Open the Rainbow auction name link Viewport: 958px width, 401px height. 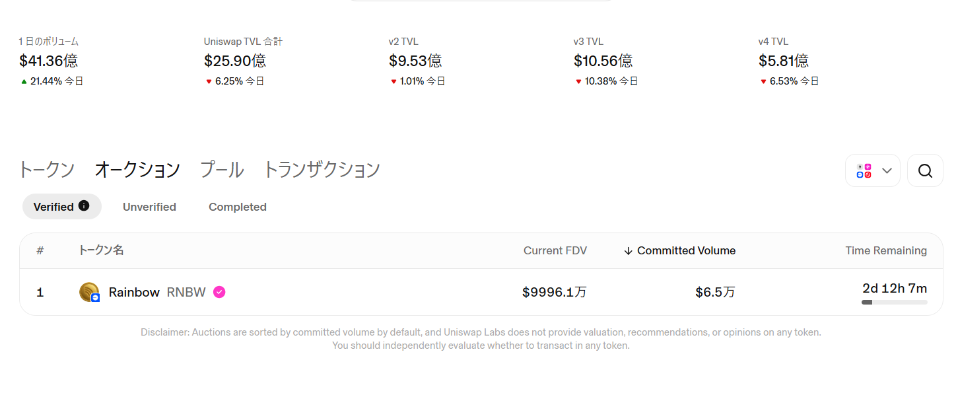click(x=134, y=292)
